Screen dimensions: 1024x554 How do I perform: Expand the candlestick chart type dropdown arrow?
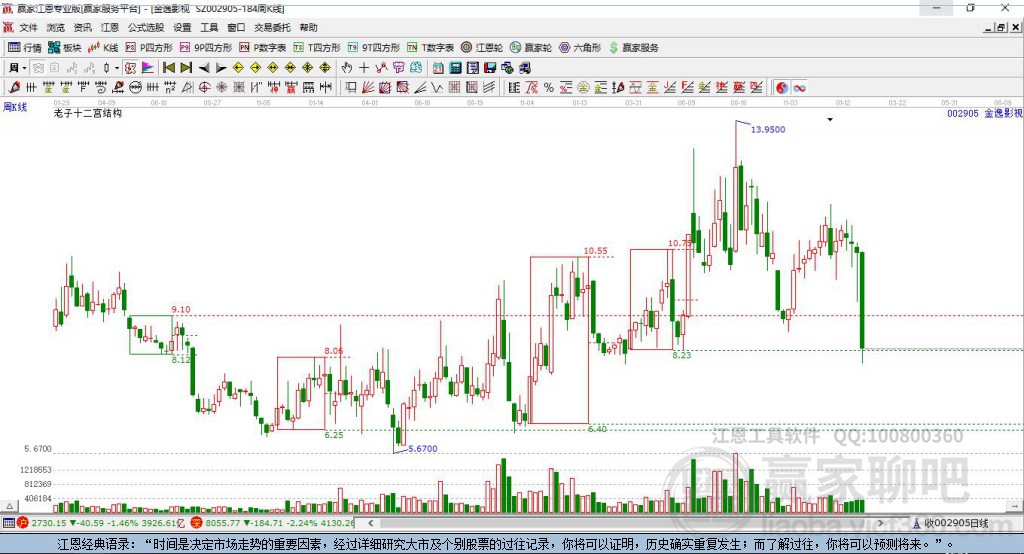(x=117, y=68)
